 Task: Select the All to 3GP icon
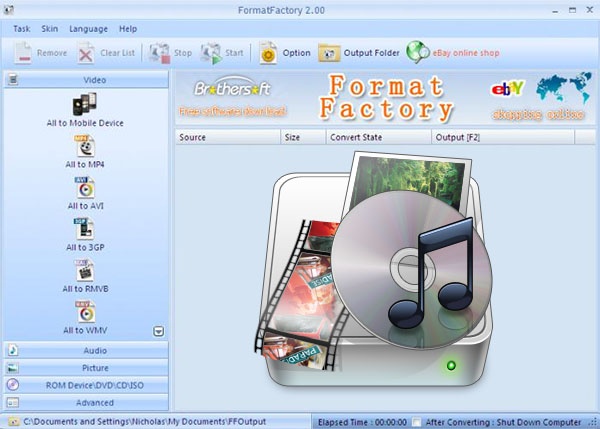coord(84,228)
